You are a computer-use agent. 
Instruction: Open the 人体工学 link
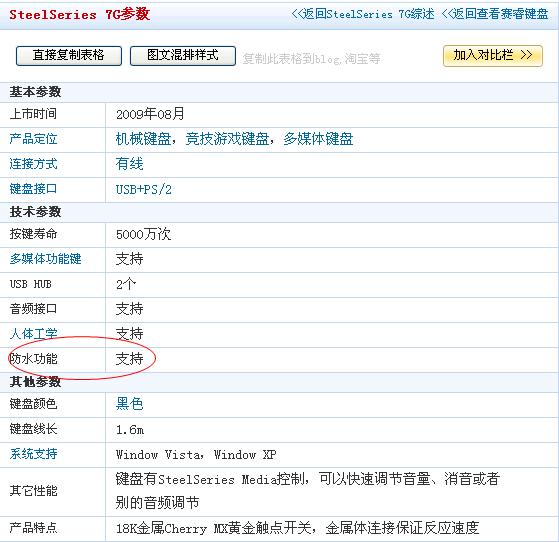coord(33,334)
